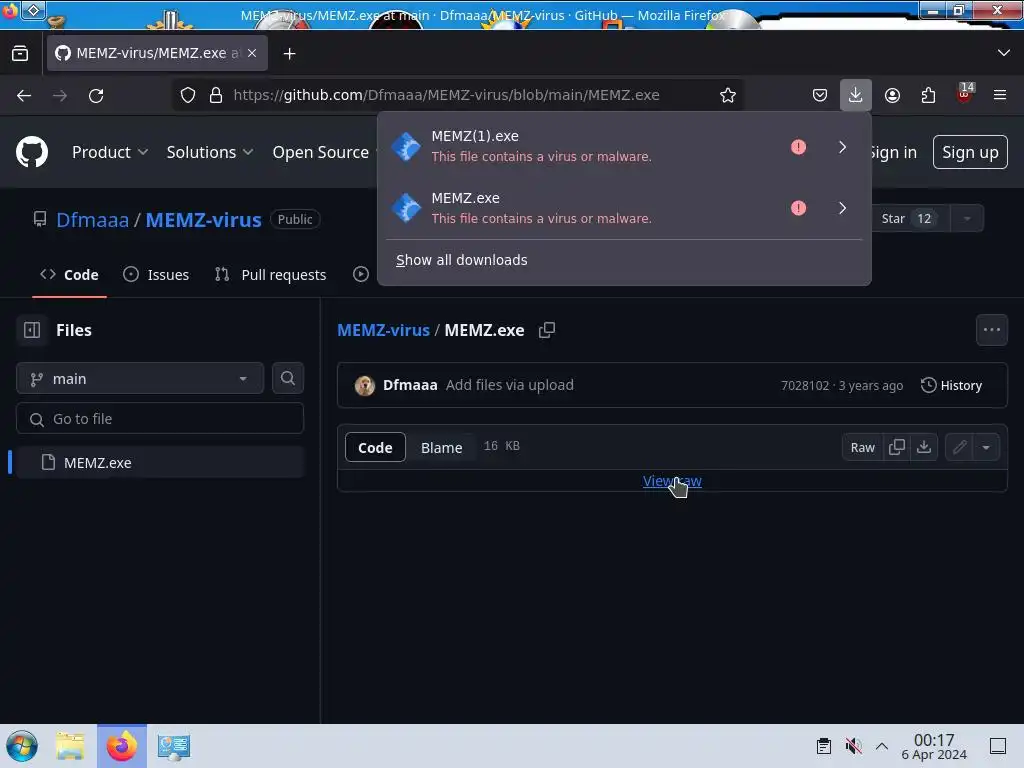Open the Firefox hamburger menu
The image size is (1024, 768).
[1000, 95]
